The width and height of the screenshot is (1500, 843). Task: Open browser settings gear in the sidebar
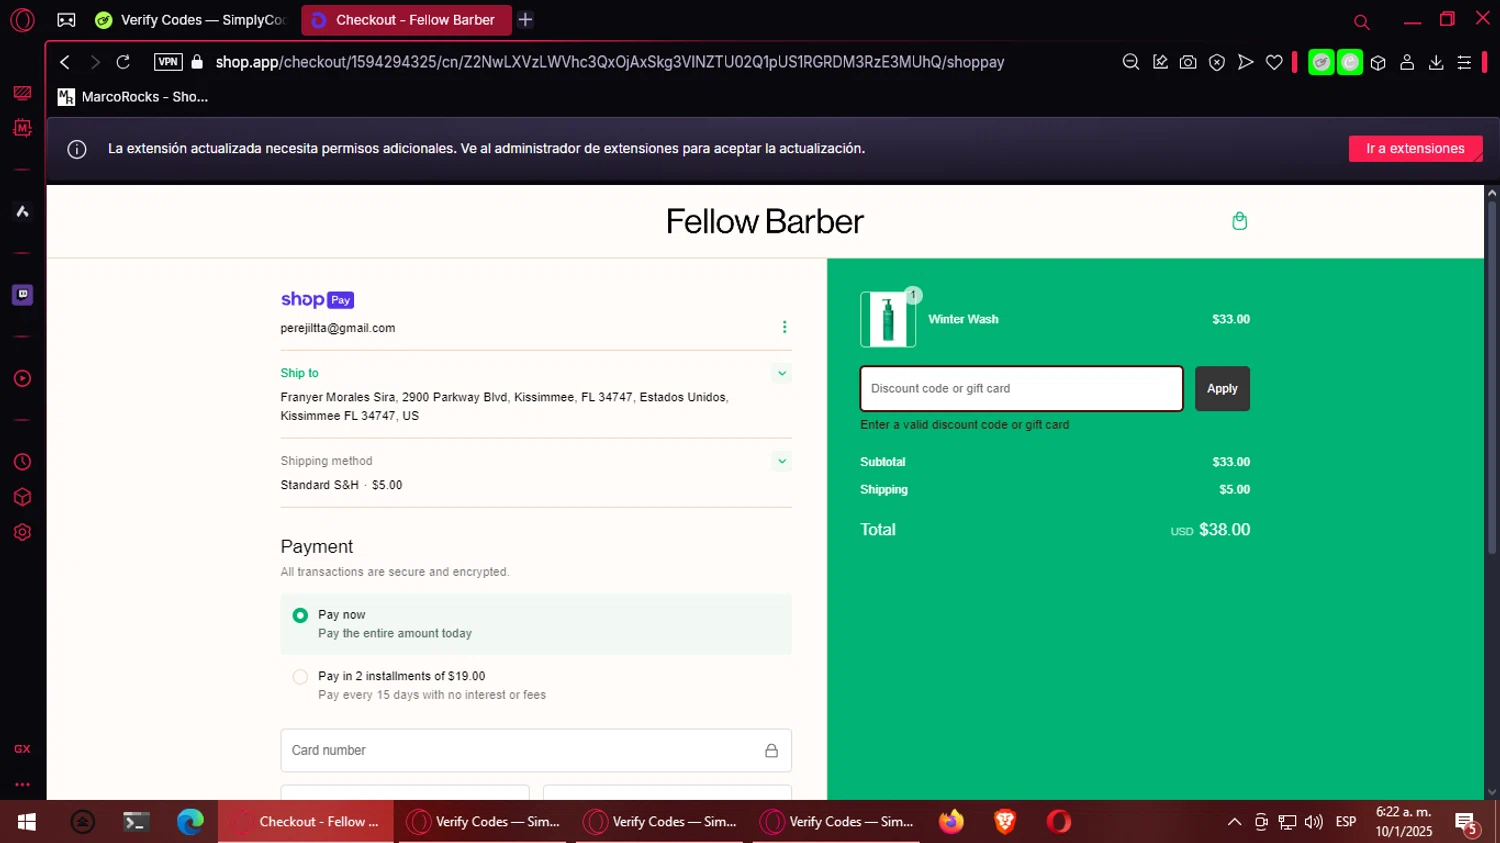coord(22,532)
